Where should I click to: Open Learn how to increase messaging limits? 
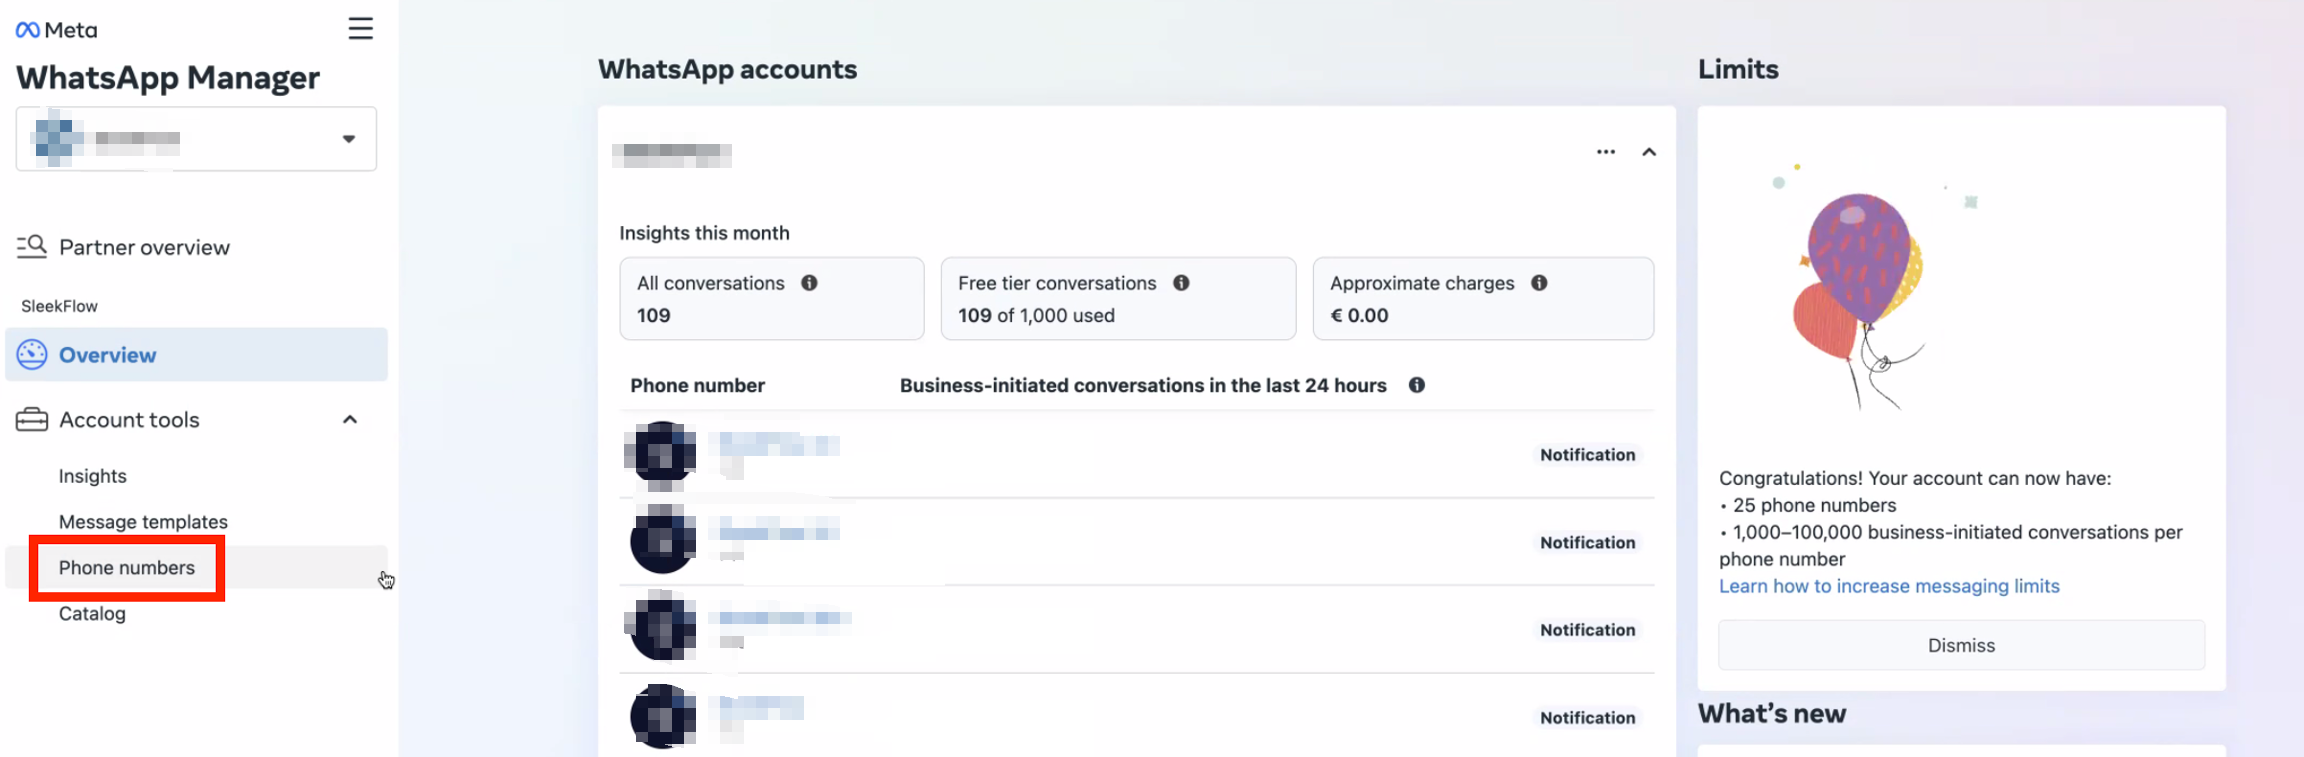tap(1889, 586)
